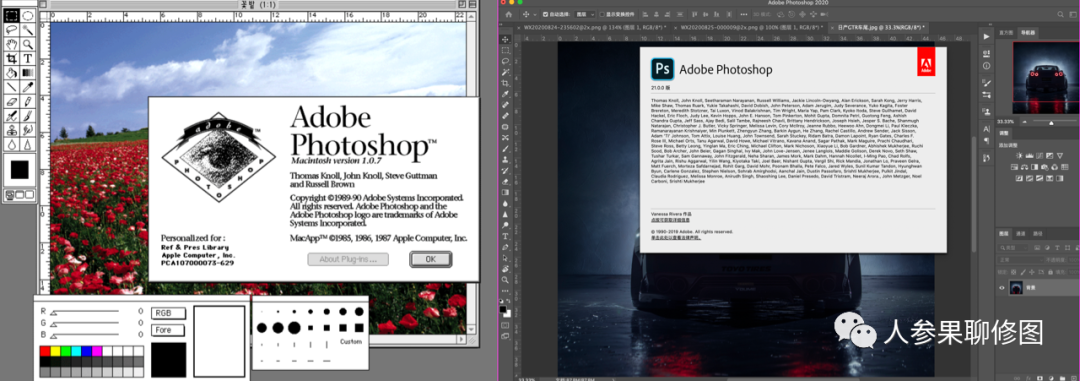The width and height of the screenshot is (1080, 381).
Task: Click the large black foreground color square in toolbox
Action: tap(19, 169)
